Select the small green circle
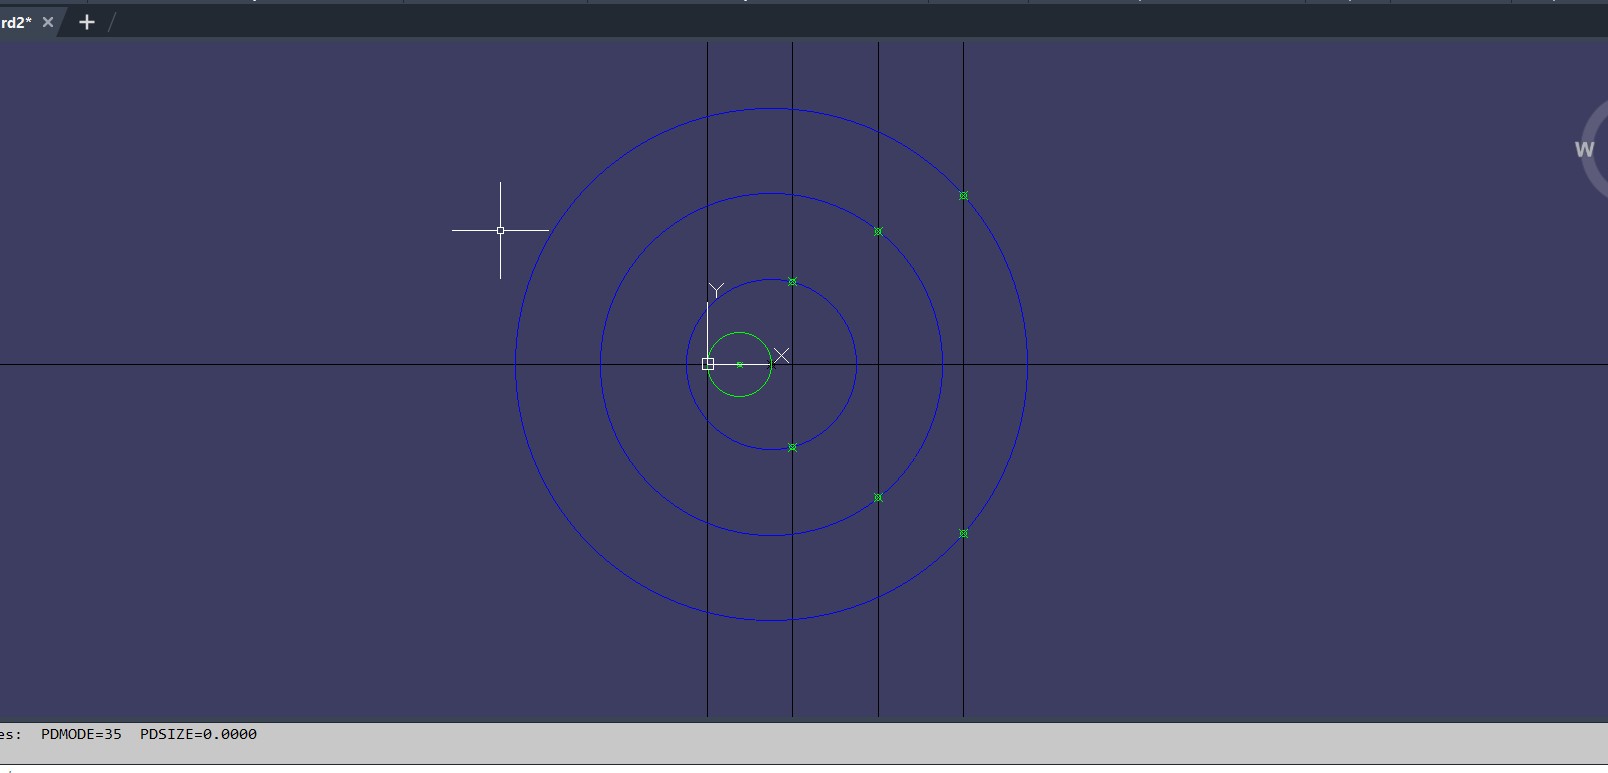Viewport: 1608px width, 773px height. 740,333
